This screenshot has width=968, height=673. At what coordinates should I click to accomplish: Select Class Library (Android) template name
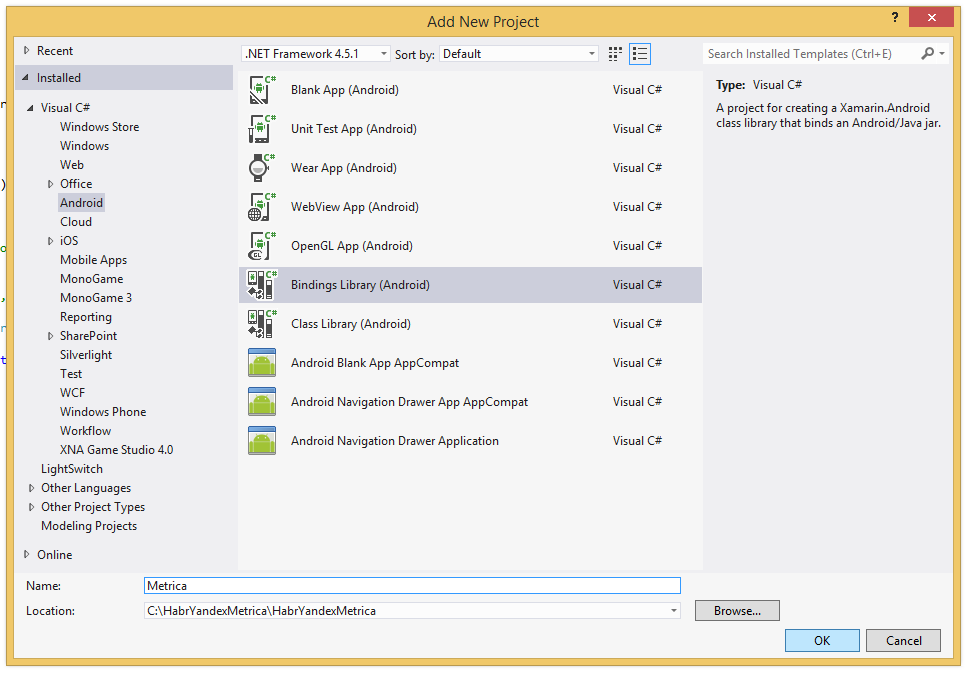[x=351, y=324]
